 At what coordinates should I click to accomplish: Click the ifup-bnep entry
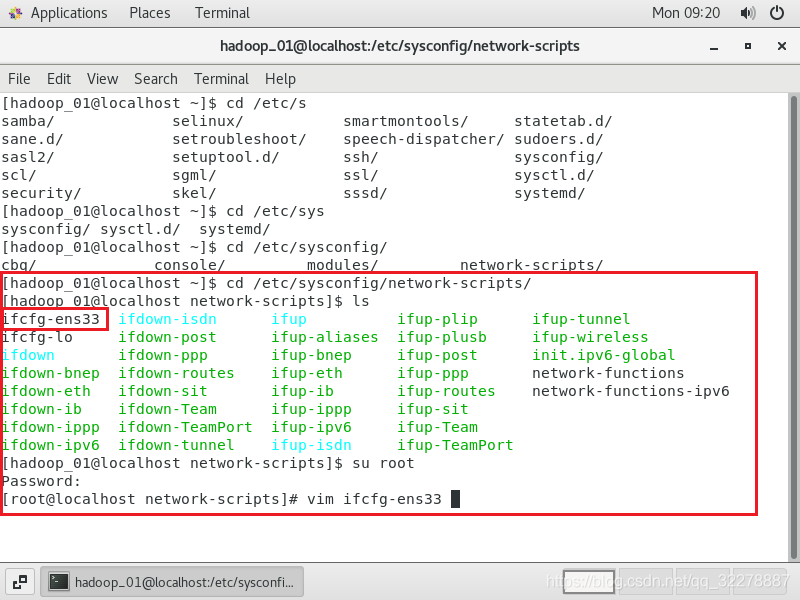click(311, 356)
